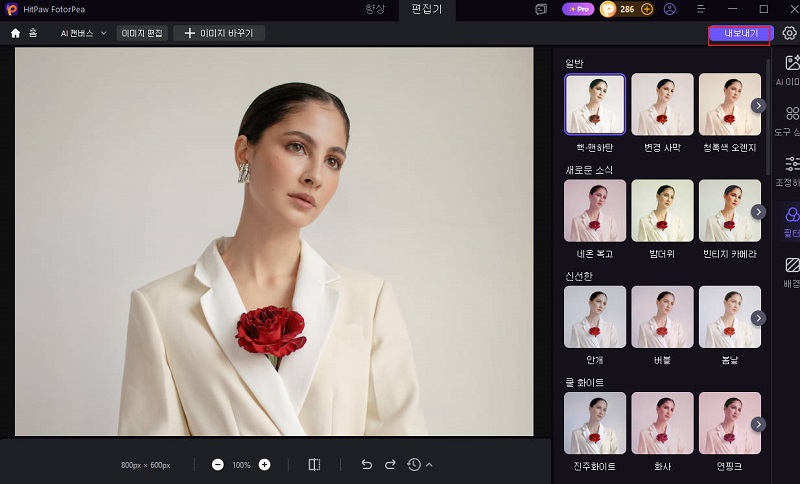Apply the 진주화이트 filter thumbnail
Viewport: 800px width, 484px height.
[x=595, y=423]
